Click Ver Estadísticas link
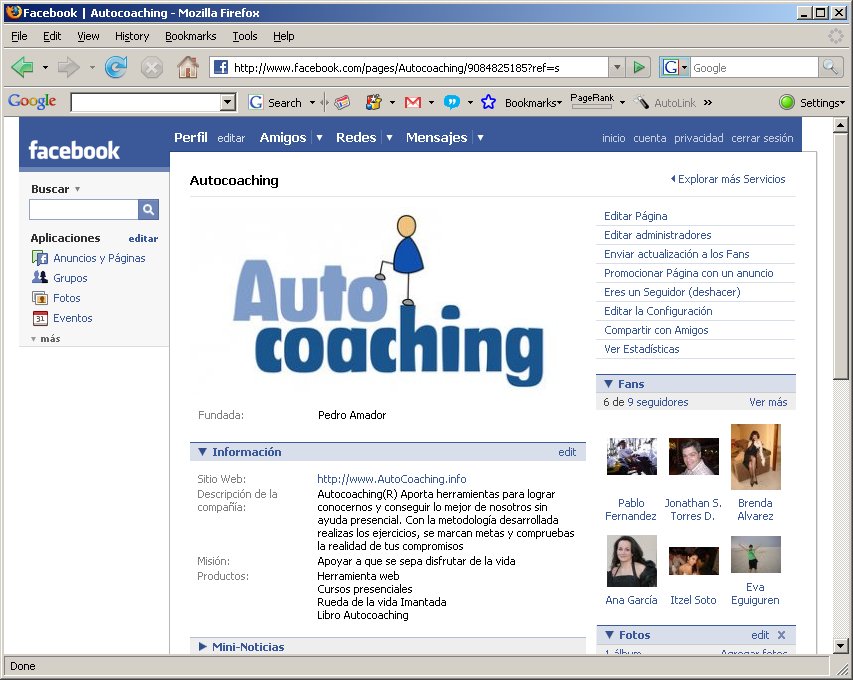Viewport: 853px width, 680px height. tap(641, 349)
